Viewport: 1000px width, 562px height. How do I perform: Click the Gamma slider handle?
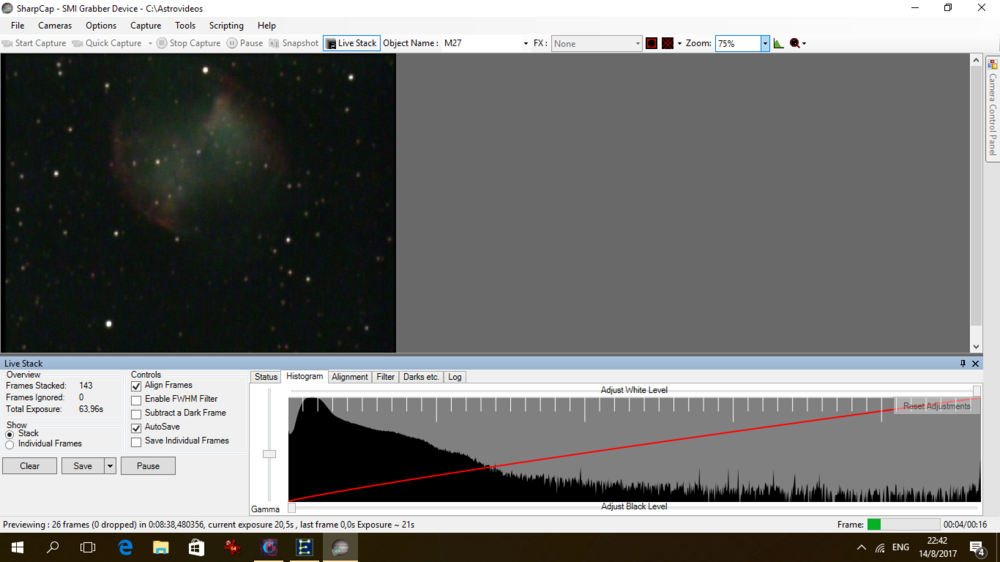click(269, 454)
